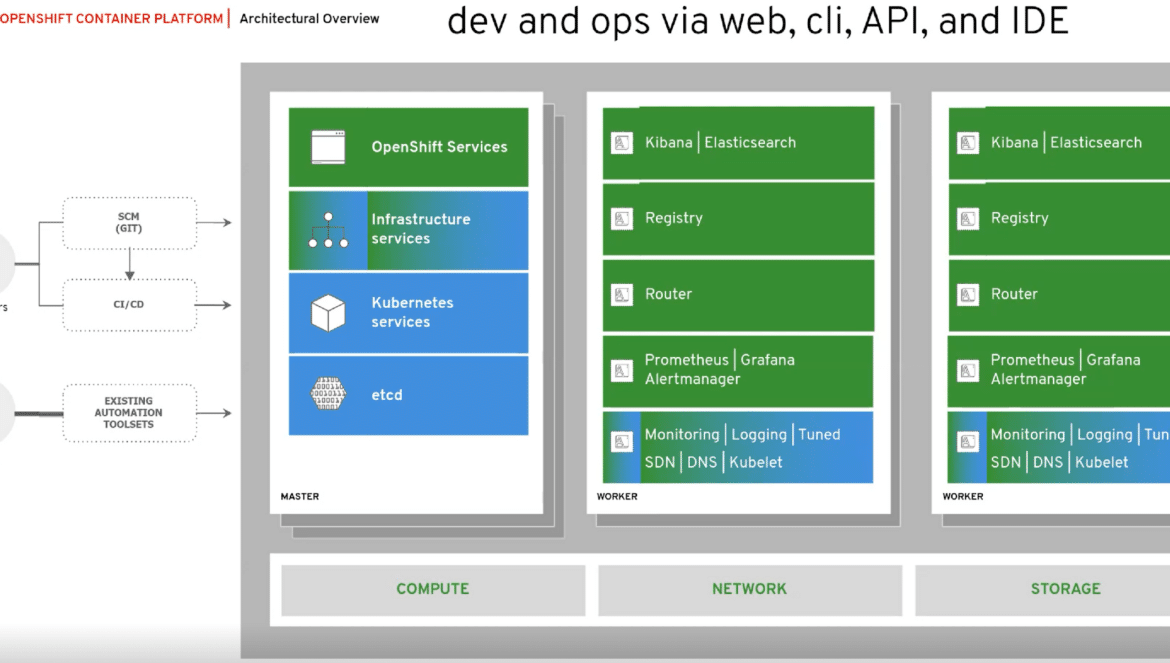Click "Kibana" in the right worker panel
1170x663 pixels.
point(1014,142)
